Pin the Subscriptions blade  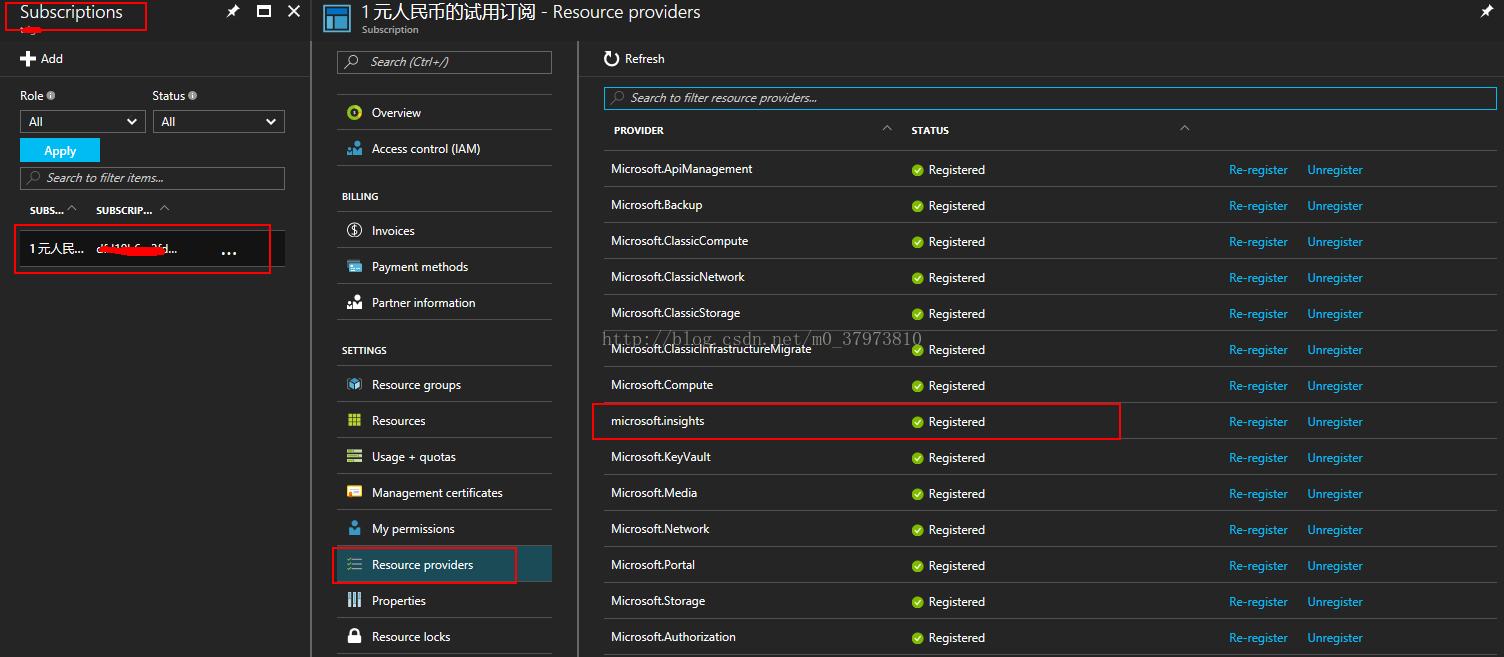(233, 11)
